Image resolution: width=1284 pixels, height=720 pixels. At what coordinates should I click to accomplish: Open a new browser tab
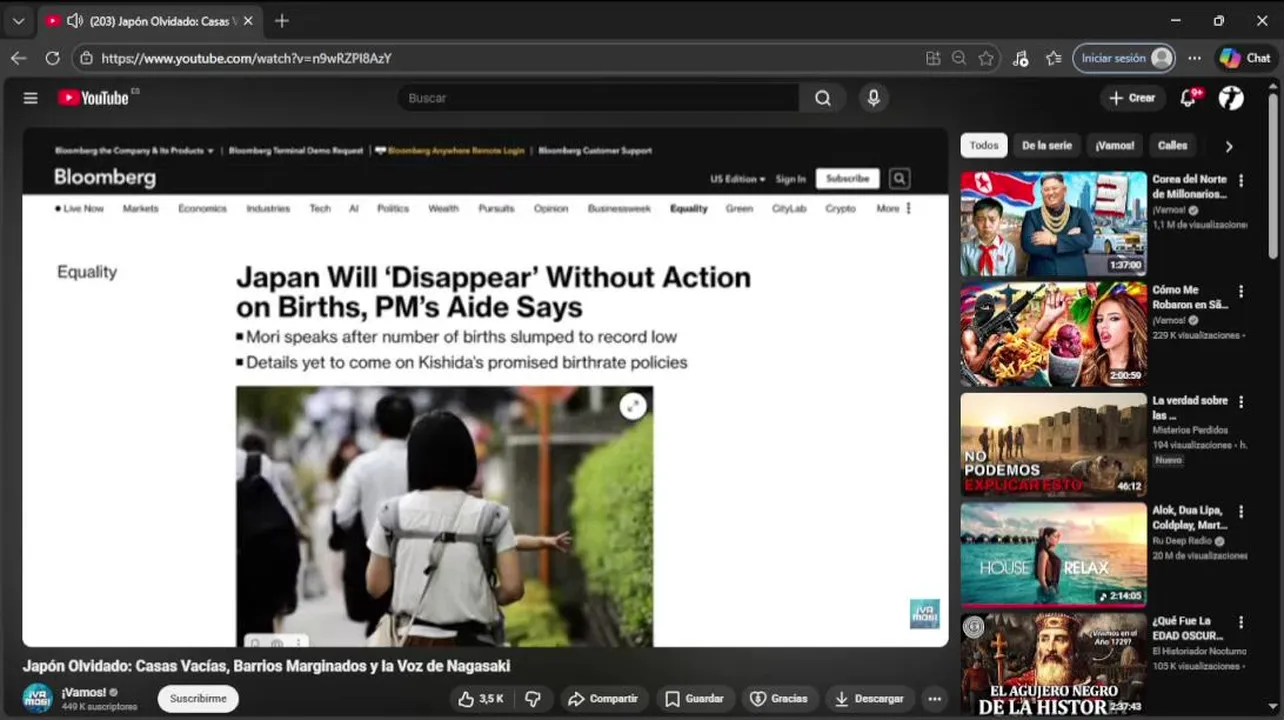[x=282, y=21]
